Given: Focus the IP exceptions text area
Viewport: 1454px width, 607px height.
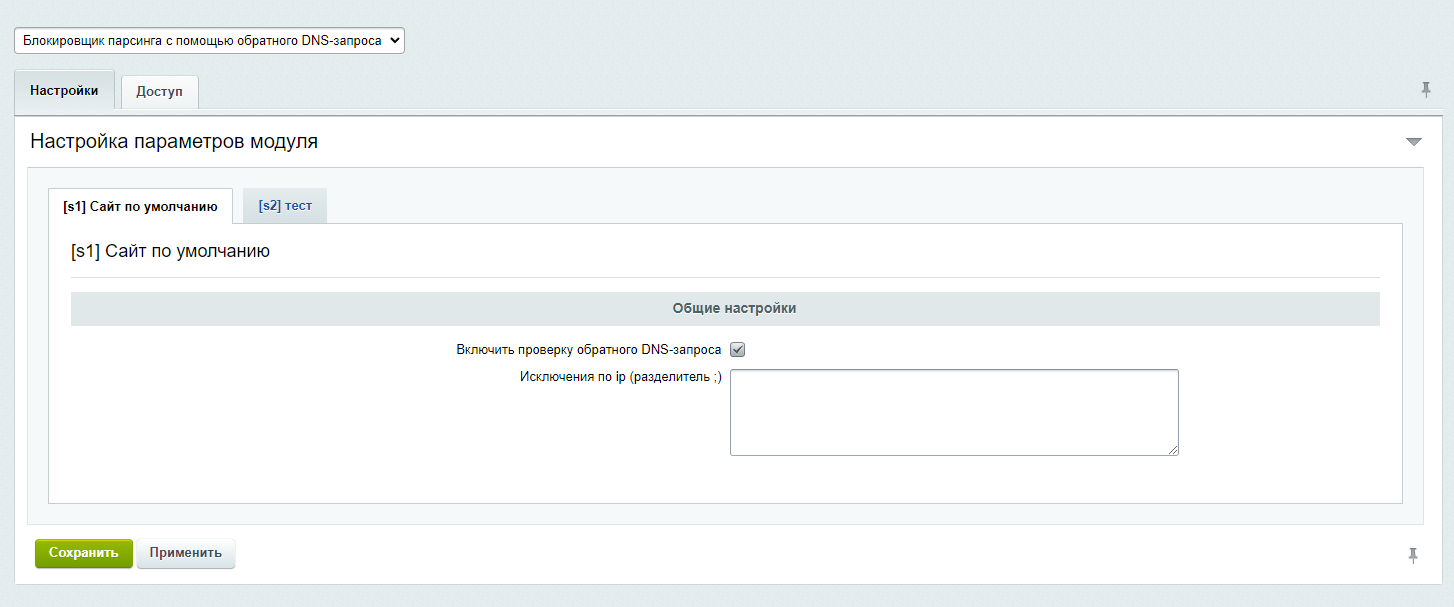Looking at the screenshot, I should (953, 412).
